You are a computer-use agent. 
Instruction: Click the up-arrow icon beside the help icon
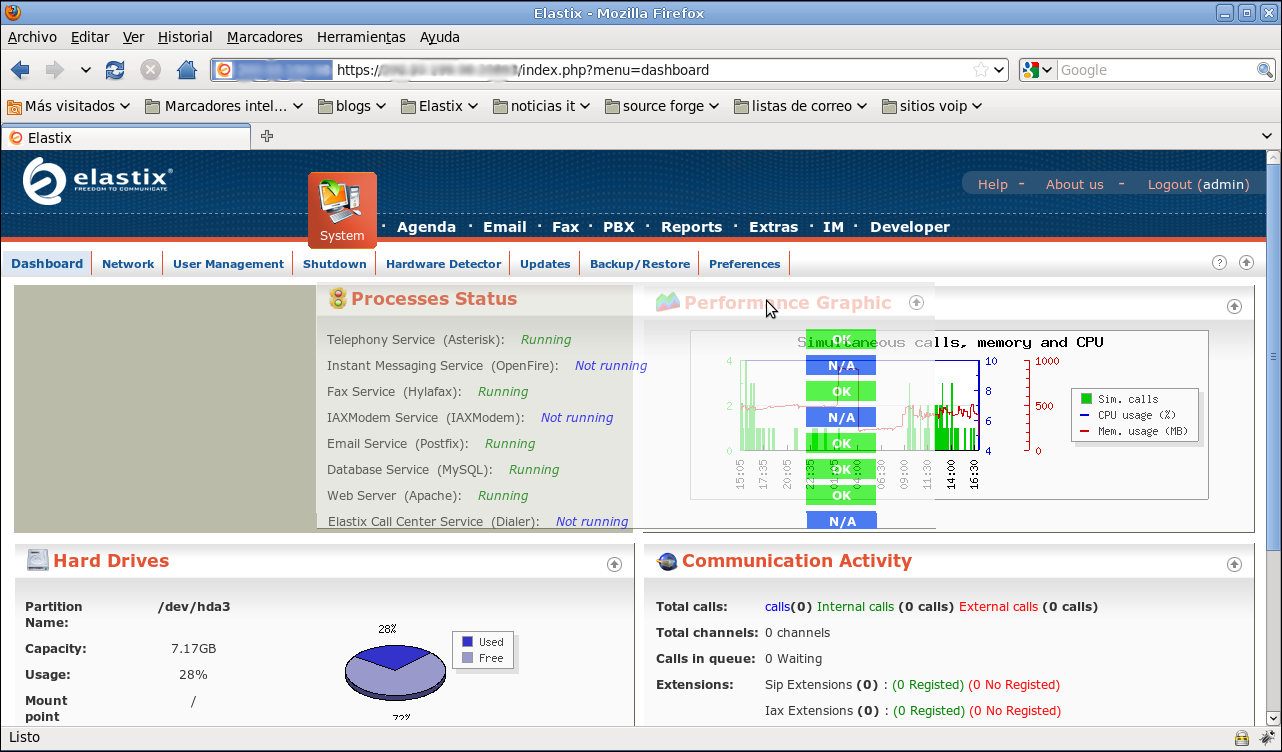click(1246, 263)
